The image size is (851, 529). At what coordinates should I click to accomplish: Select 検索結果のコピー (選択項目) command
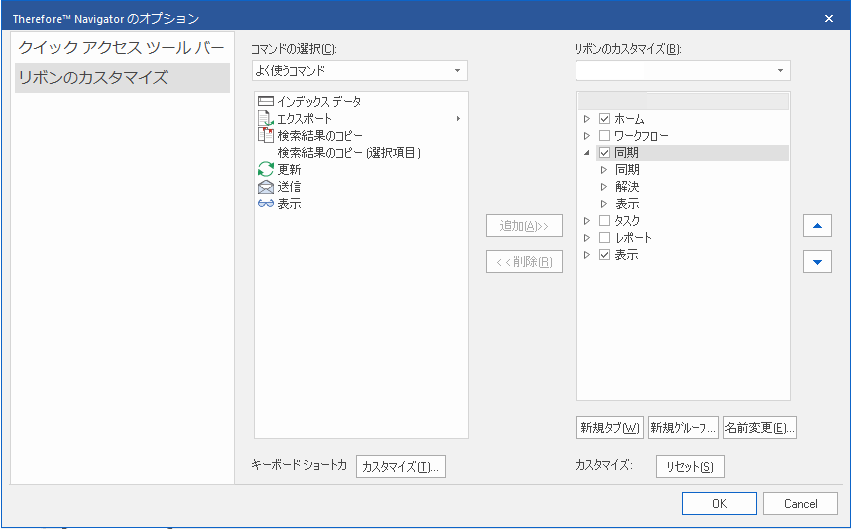[350, 152]
